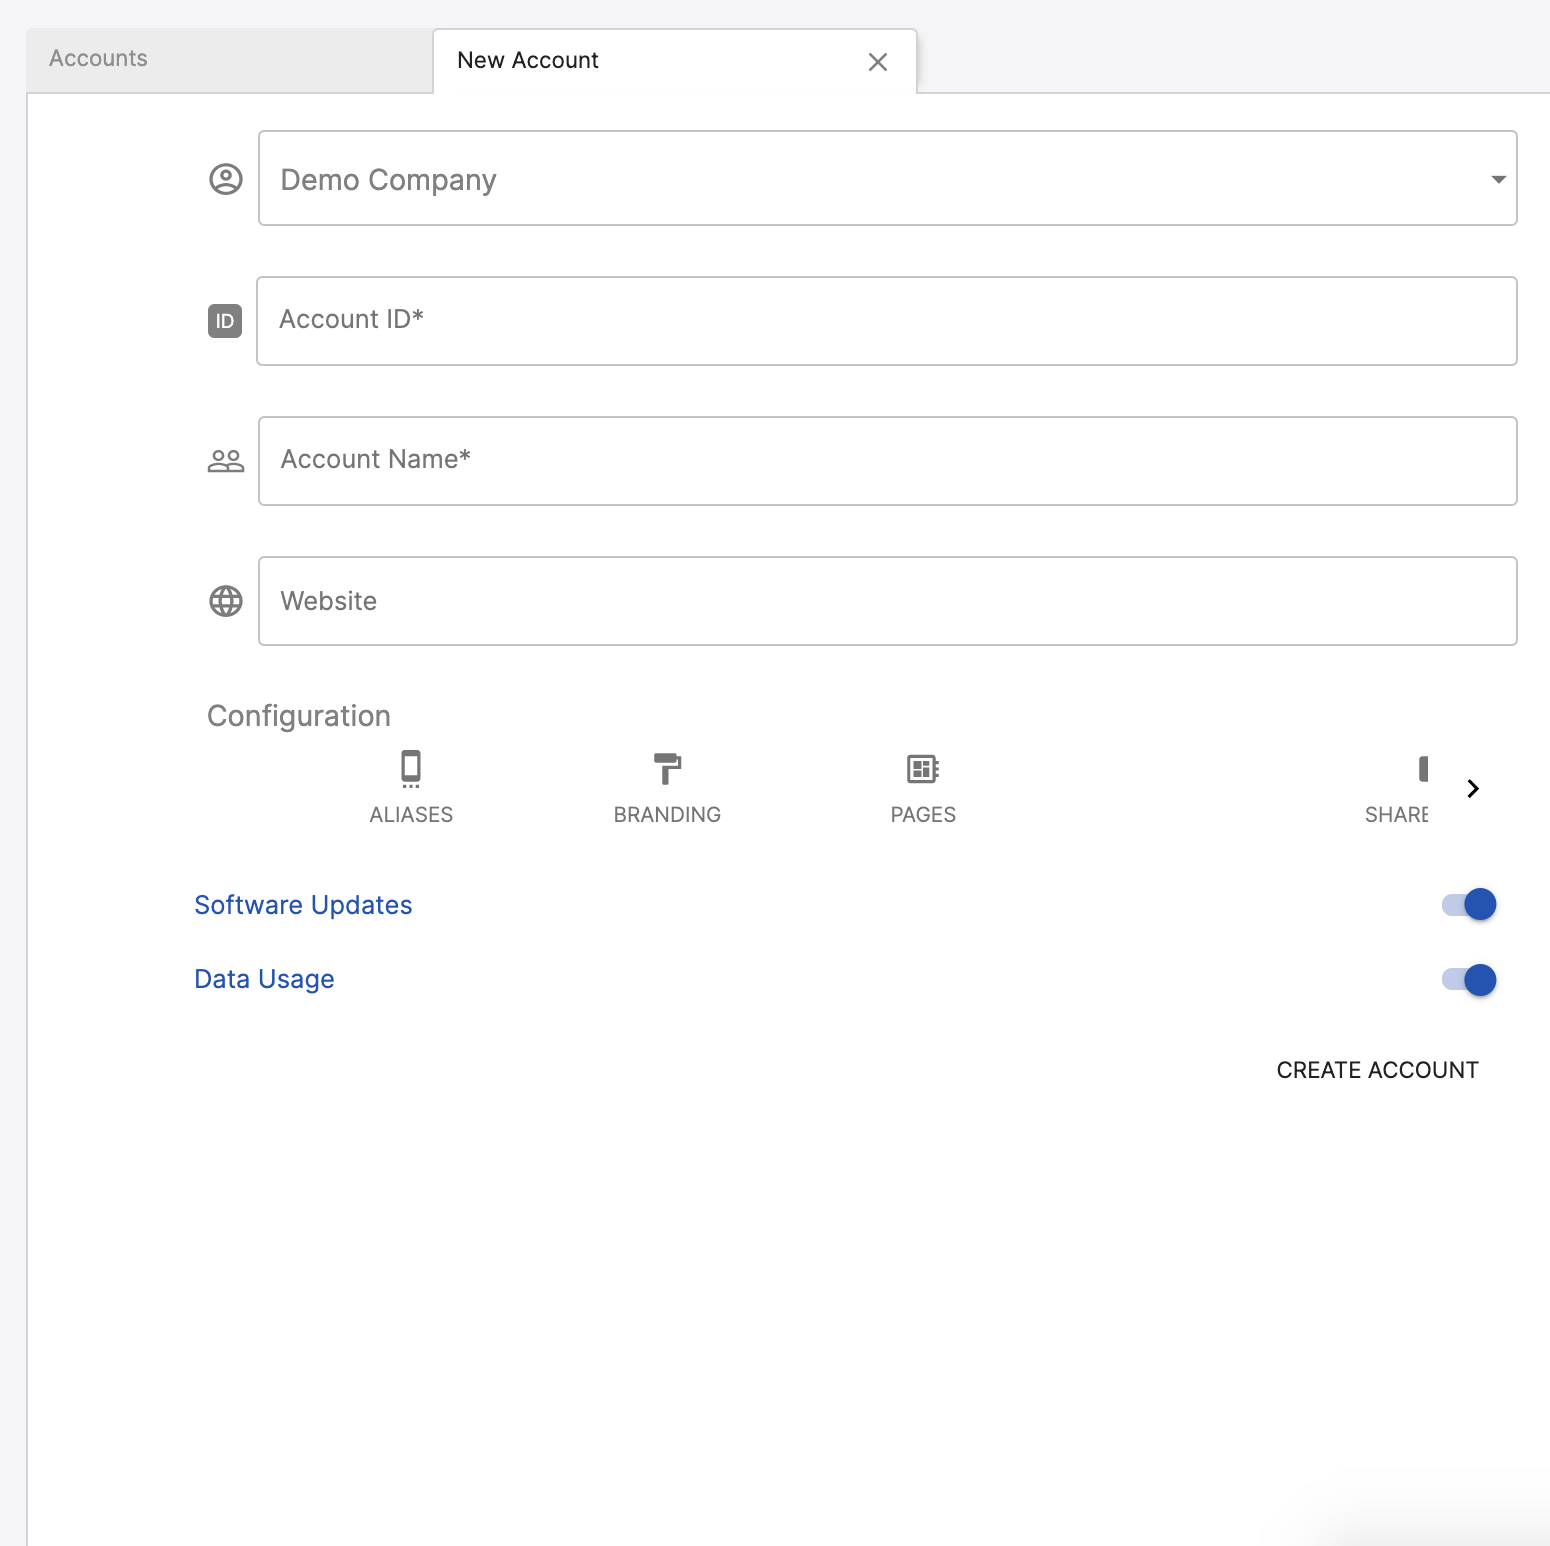The image size is (1550, 1546).
Task: Toggle the Software Updates switch
Action: 1469,904
